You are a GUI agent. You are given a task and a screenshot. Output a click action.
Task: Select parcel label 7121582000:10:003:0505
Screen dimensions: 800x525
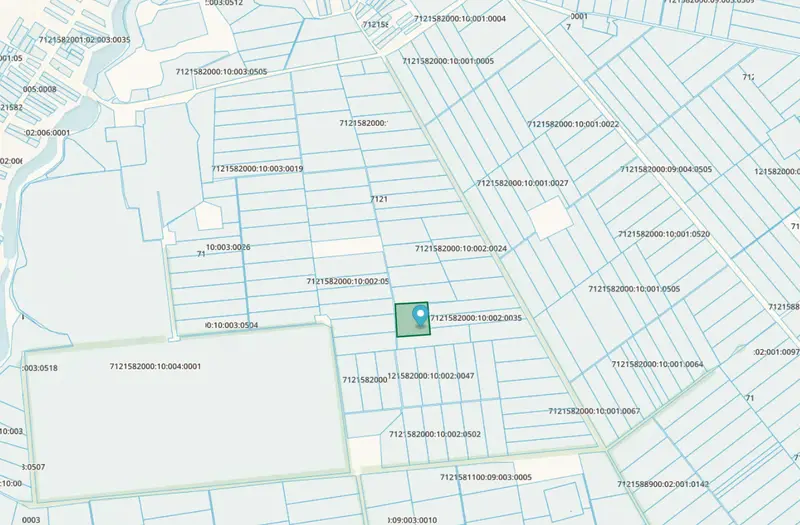click(x=221, y=72)
